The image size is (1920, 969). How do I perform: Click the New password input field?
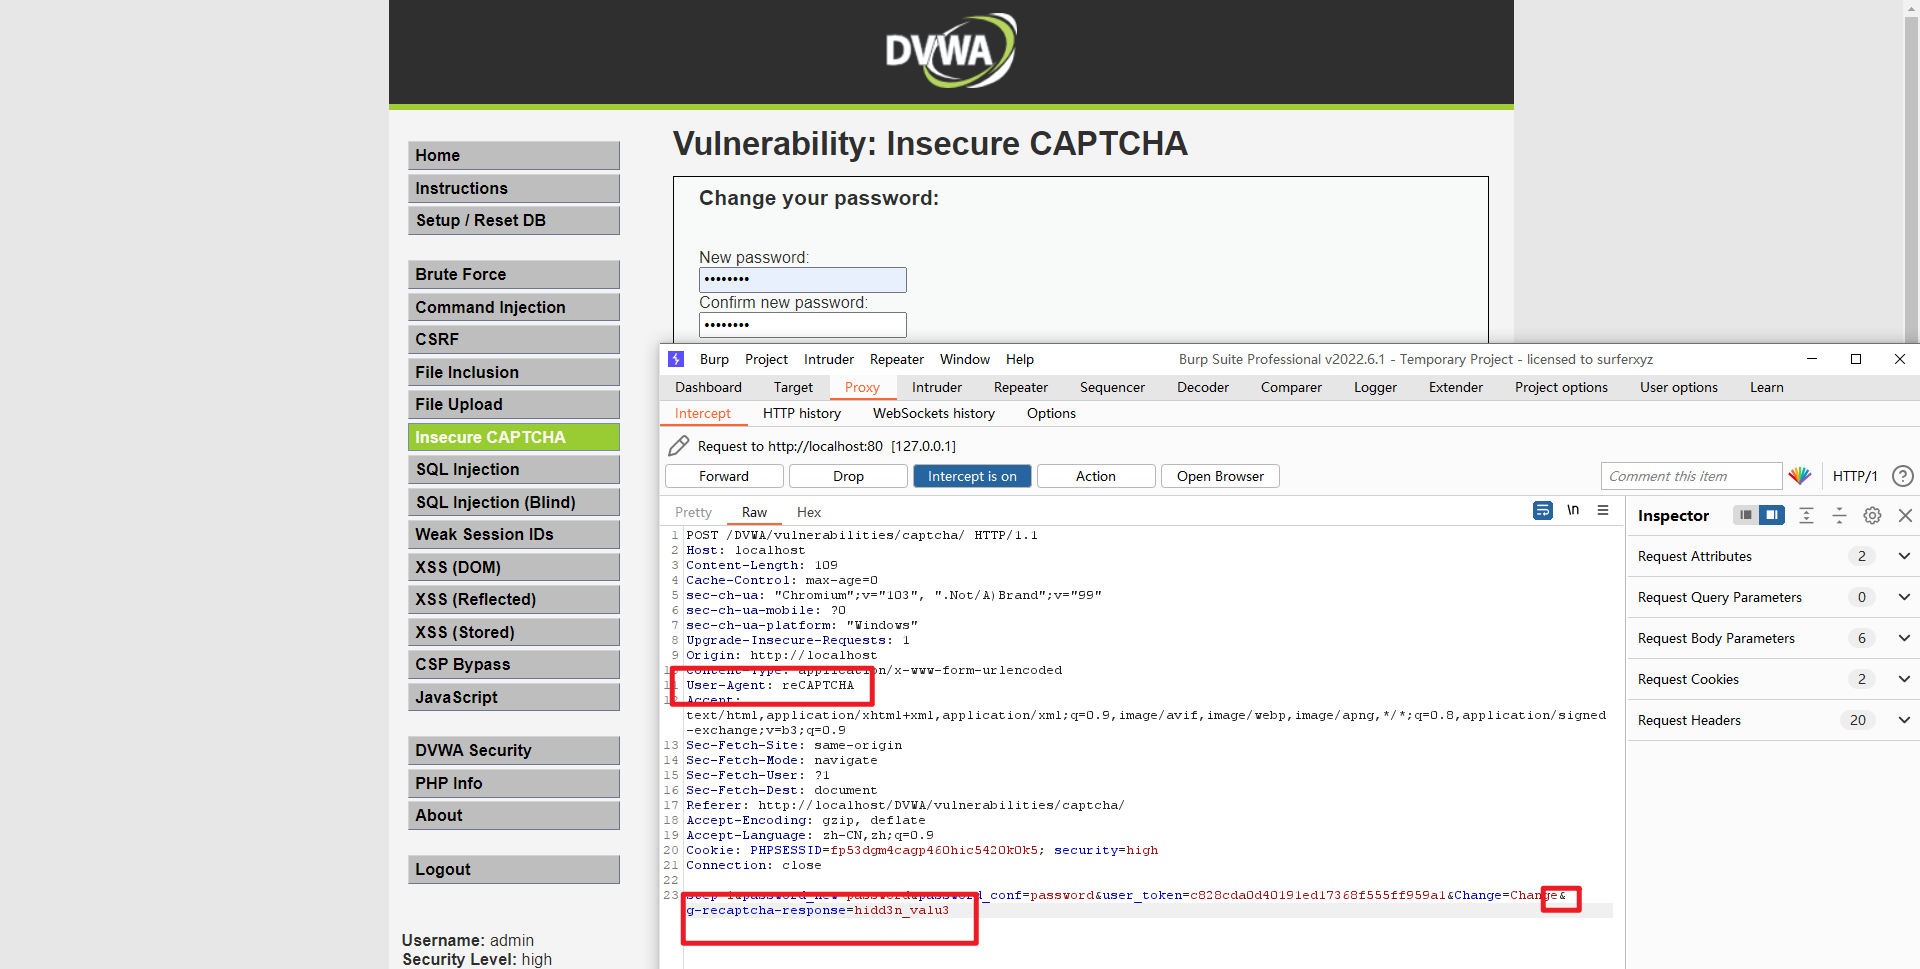pyautogui.click(x=803, y=280)
